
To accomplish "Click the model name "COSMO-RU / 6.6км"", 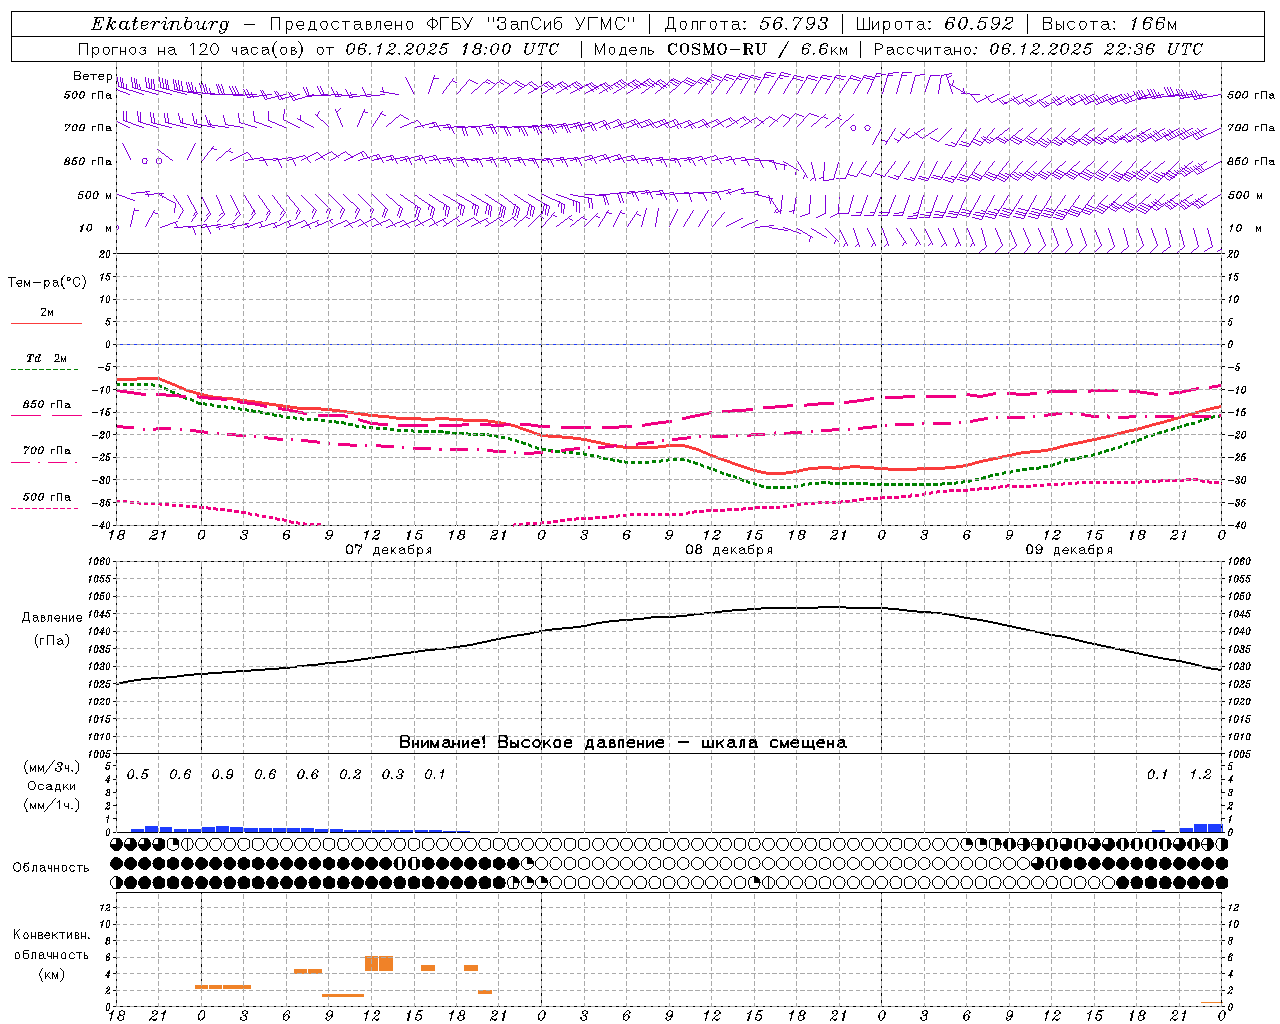I will tap(757, 49).
